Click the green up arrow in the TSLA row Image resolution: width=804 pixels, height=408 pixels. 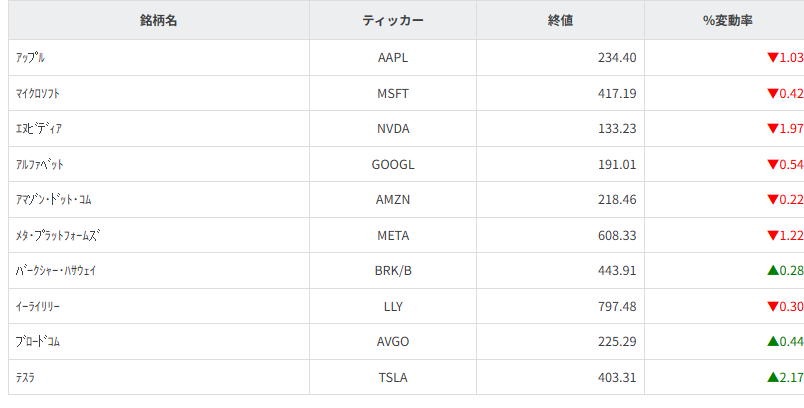click(772, 378)
